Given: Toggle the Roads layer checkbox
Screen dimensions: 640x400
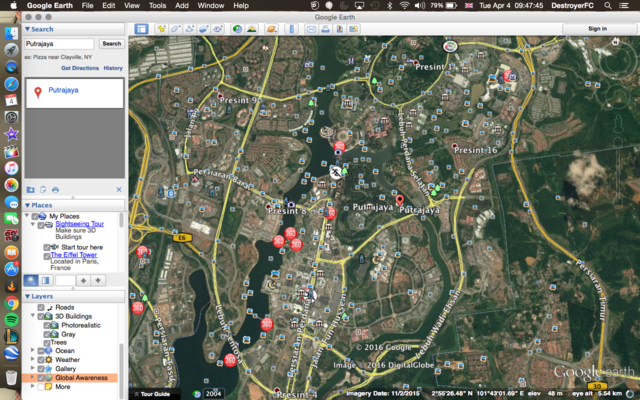Looking at the screenshot, I should (41, 307).
